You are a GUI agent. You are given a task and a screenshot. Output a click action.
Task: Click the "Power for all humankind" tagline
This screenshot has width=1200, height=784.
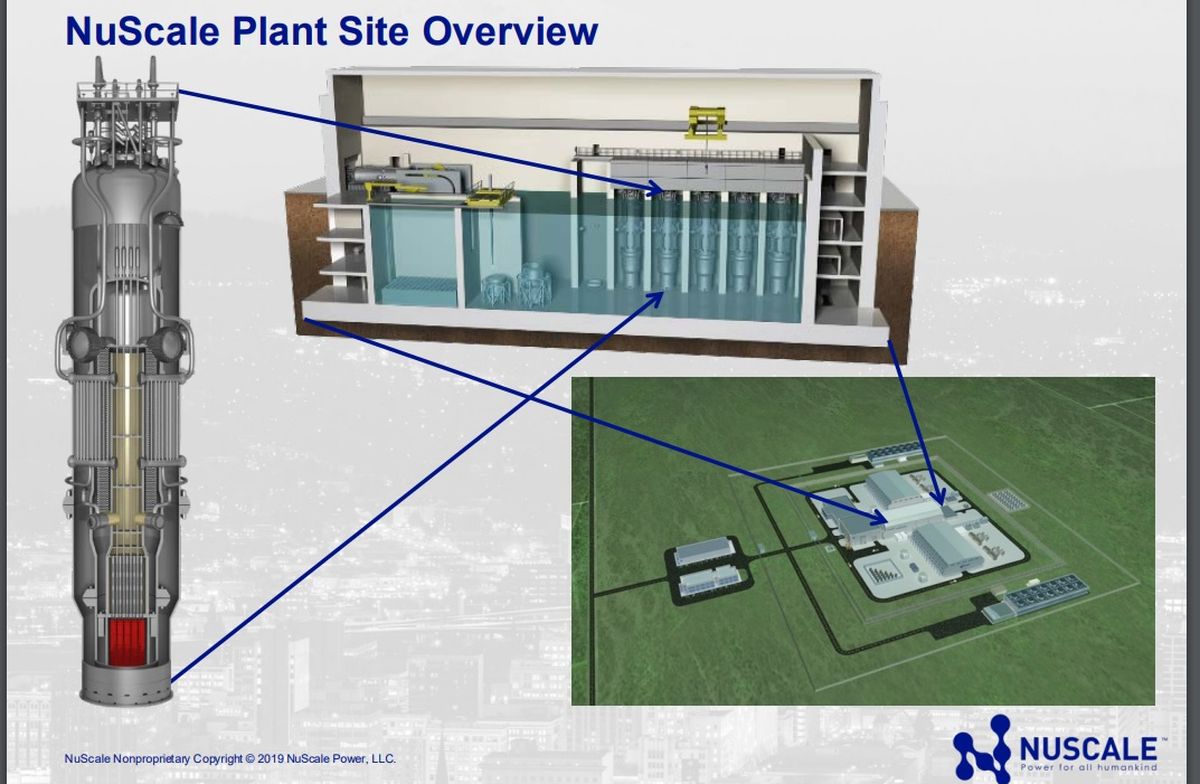1088,767
